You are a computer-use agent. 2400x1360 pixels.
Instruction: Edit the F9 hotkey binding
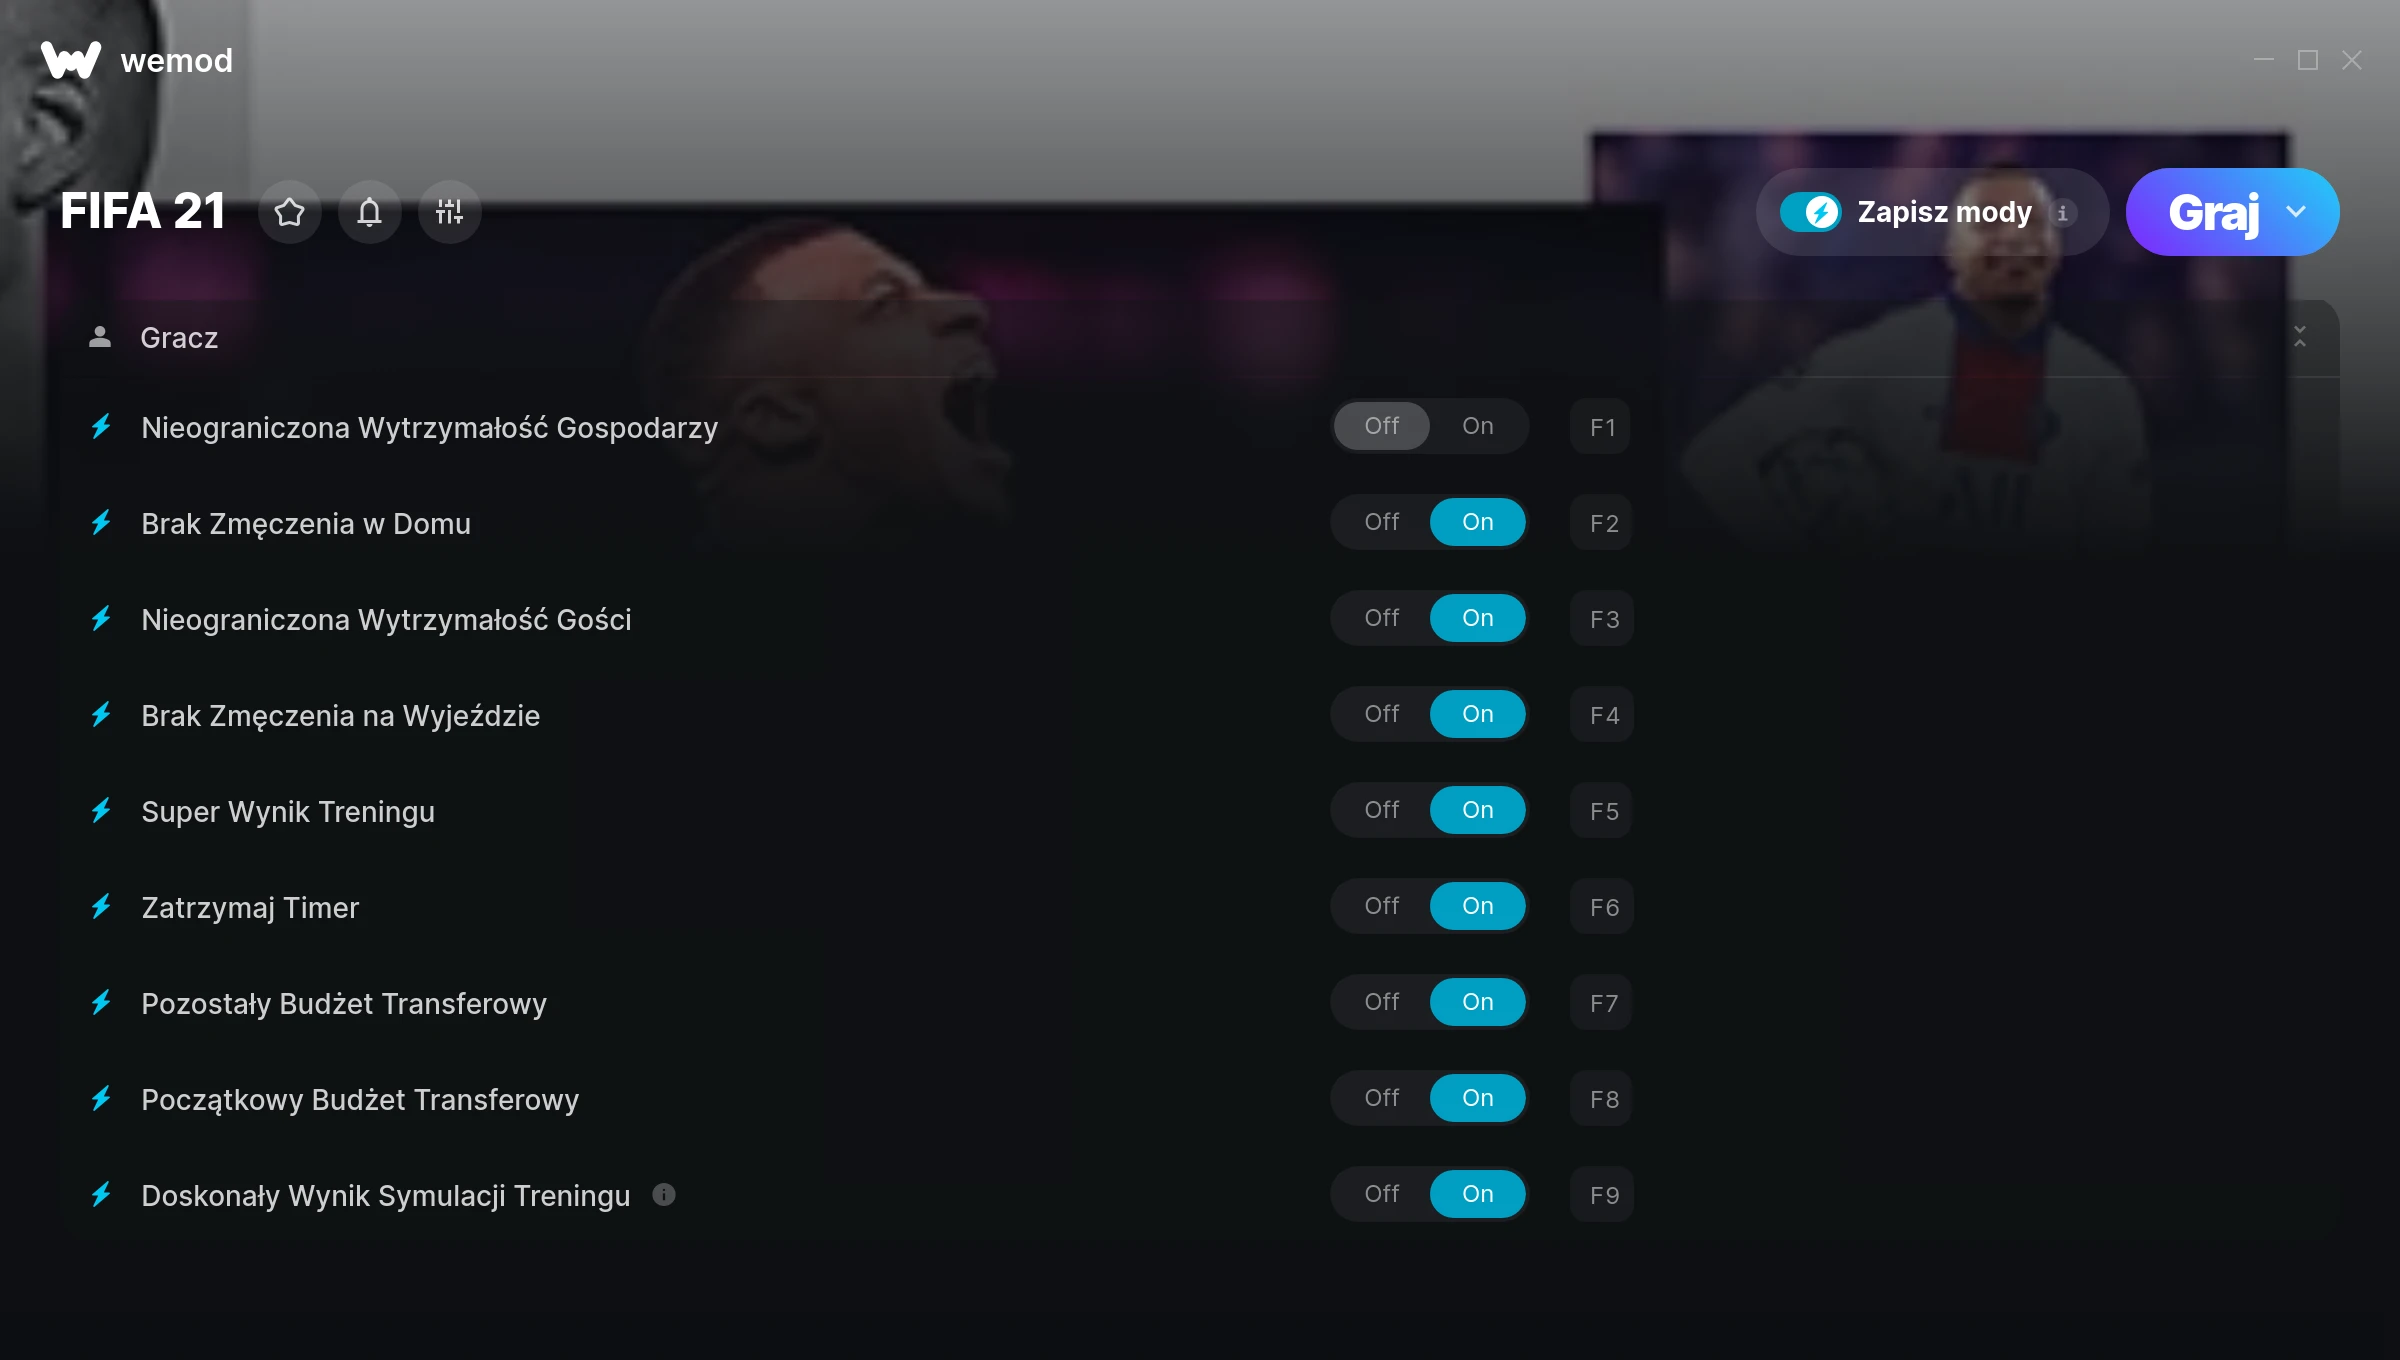pos(1602,1195)
